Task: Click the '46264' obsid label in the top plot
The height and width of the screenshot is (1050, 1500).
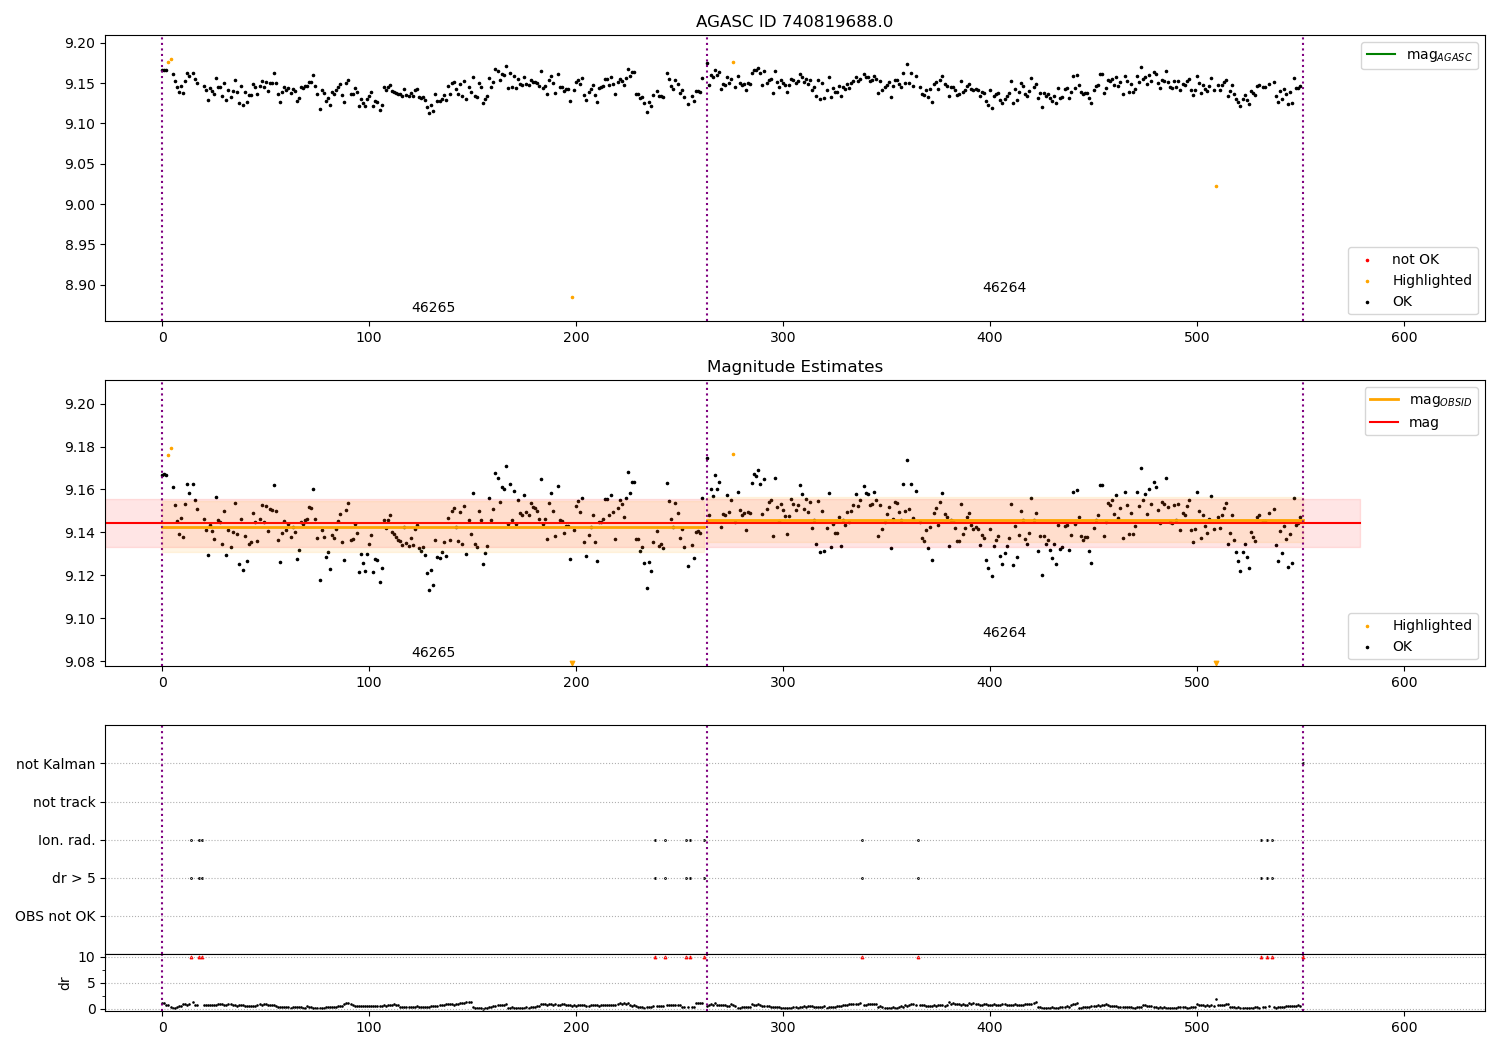Action: (1004, 288)
